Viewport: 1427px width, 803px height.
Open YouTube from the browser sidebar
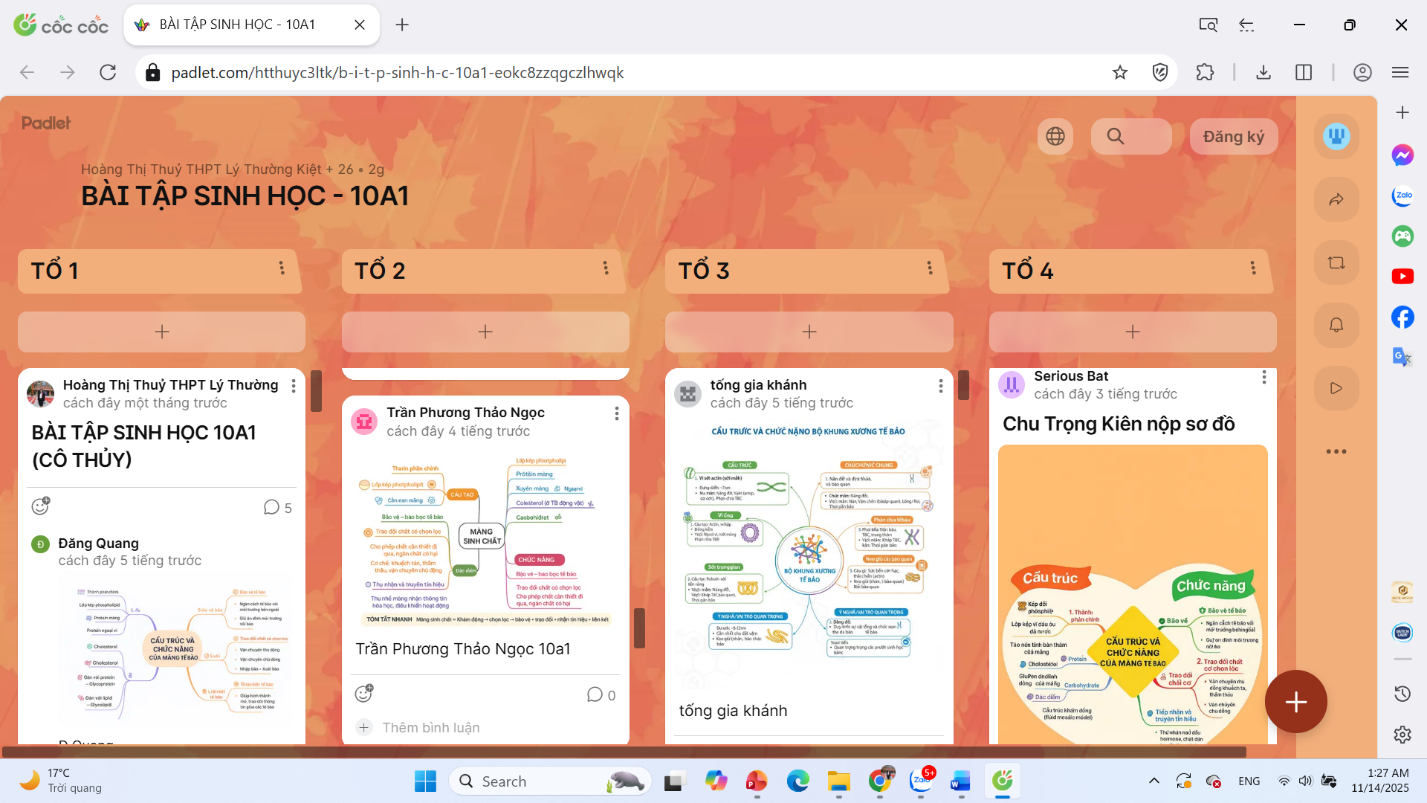(1402, 276)
